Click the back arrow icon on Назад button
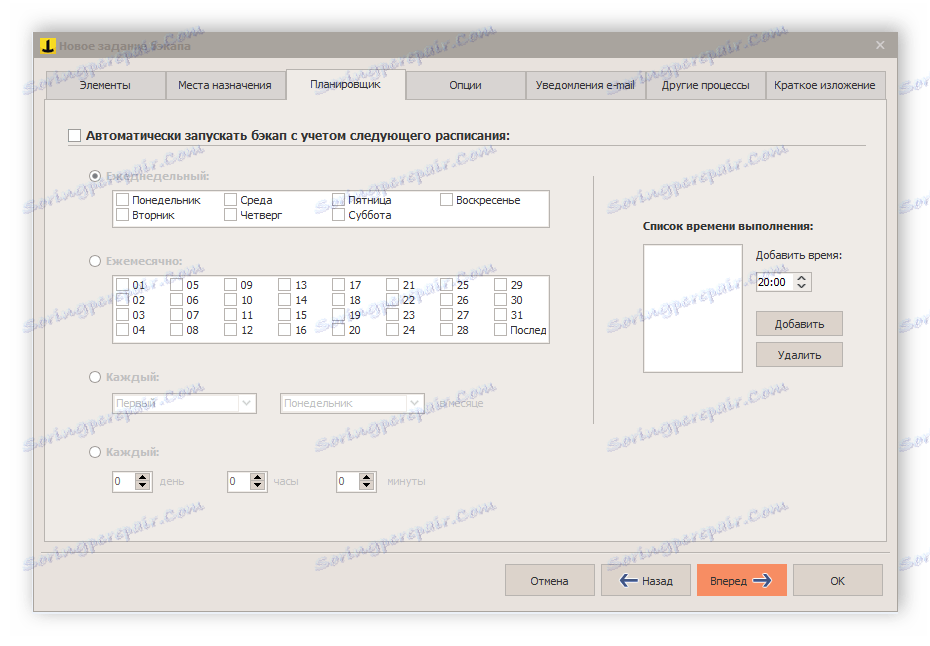 (629, 580)
